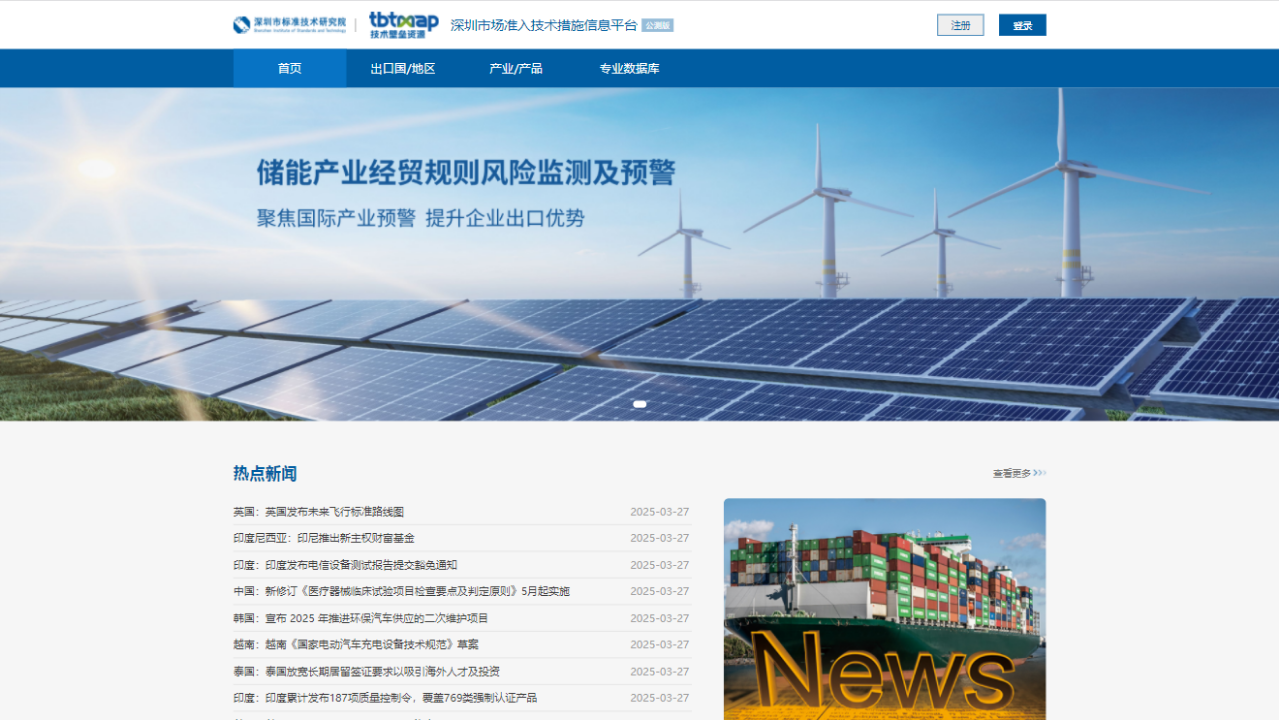Click the carousel slide indicator dot
This screenshot has width=1279, height=720.
tap(640, 404)
